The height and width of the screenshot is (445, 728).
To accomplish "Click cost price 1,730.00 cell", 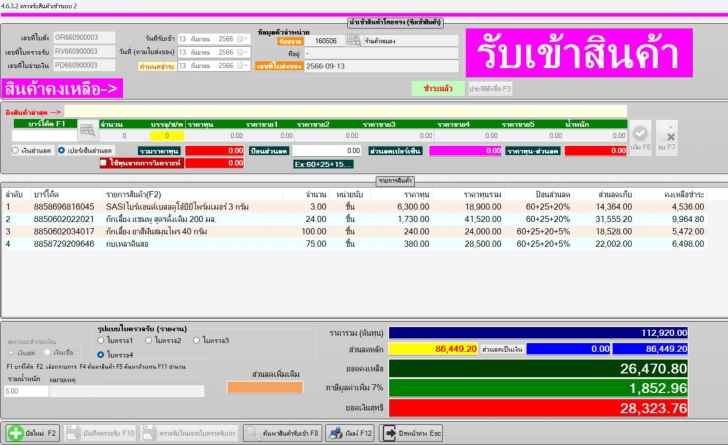I will point(413,219).
